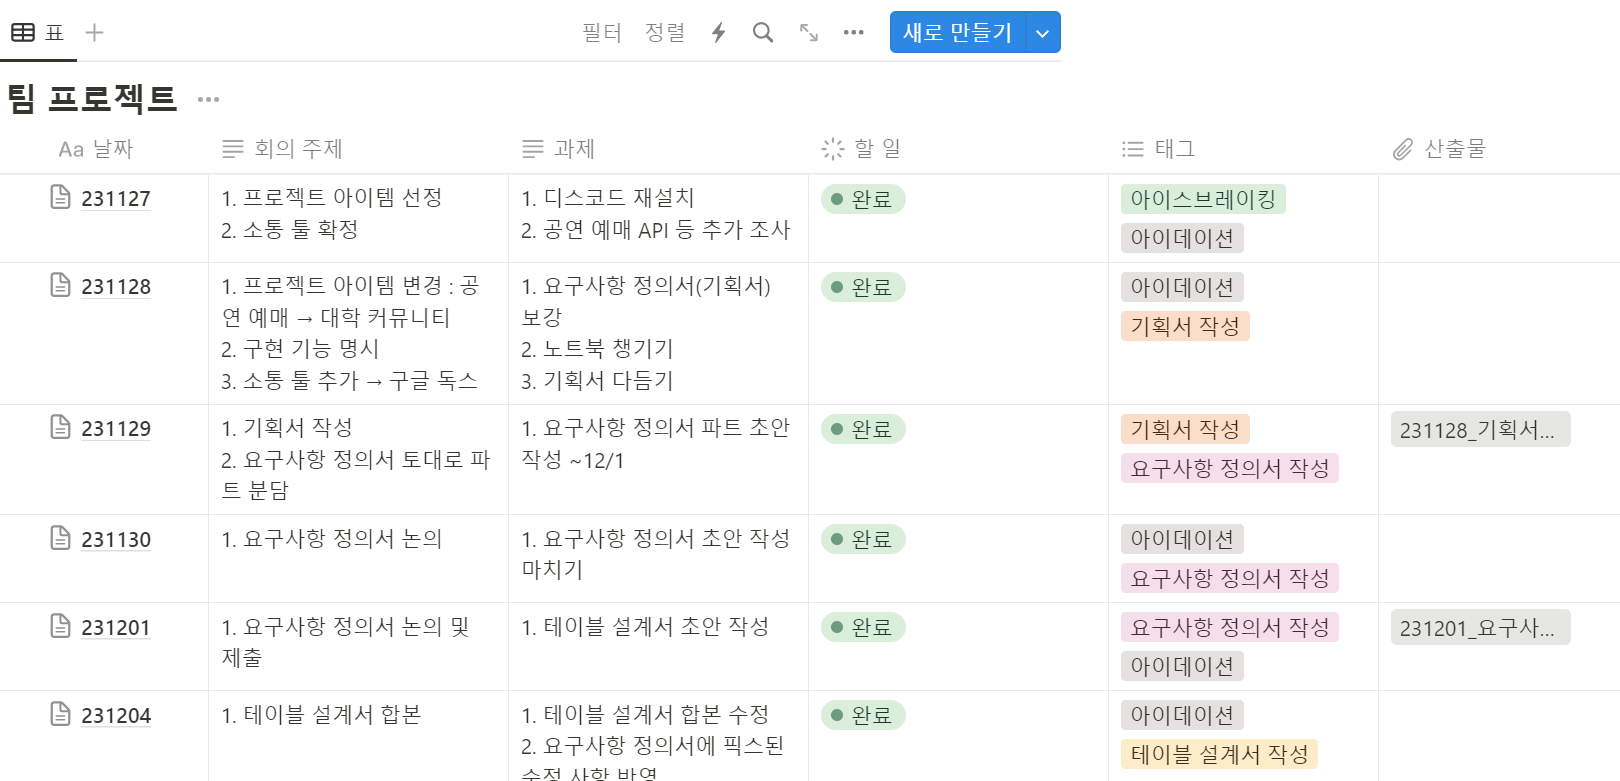
Task: Click cell 요구사항 정의서 논의 in row 231130
Action: (358, 558)
